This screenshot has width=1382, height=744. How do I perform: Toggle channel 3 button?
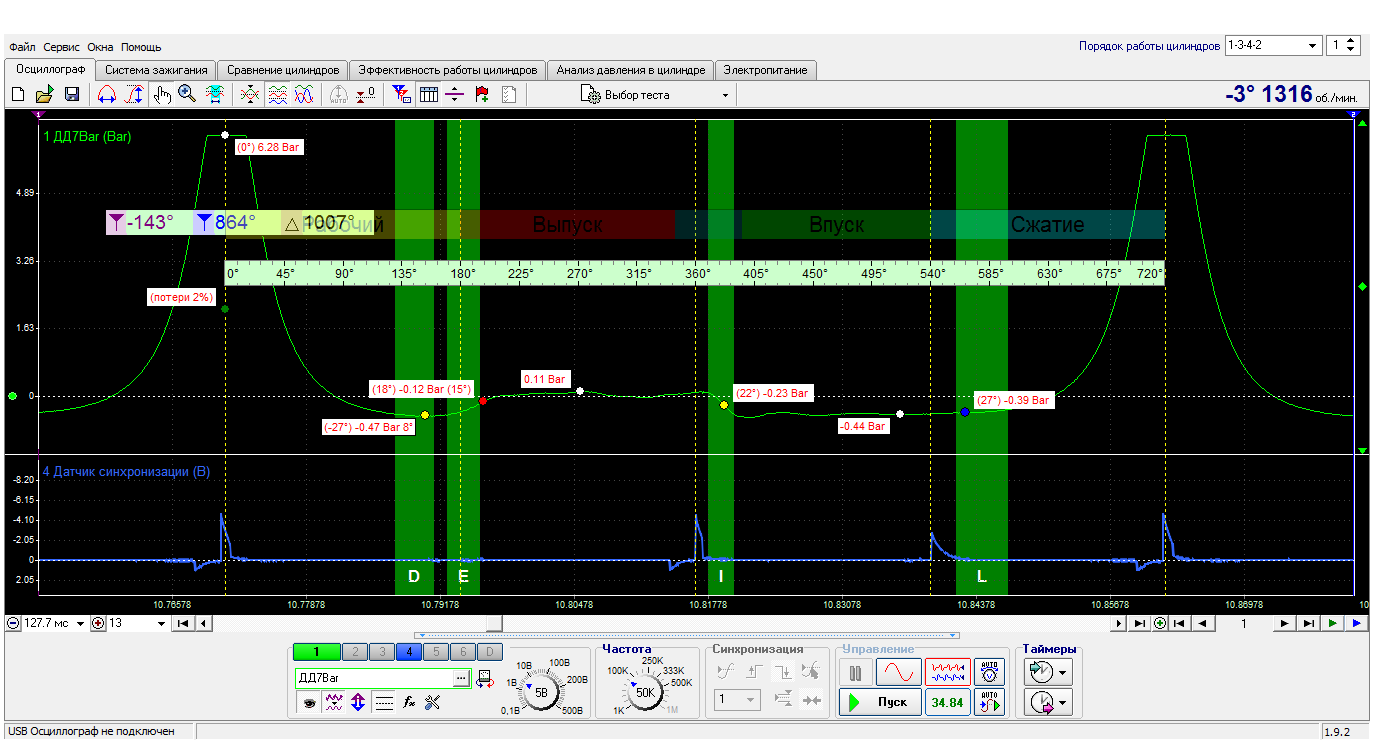381,652
